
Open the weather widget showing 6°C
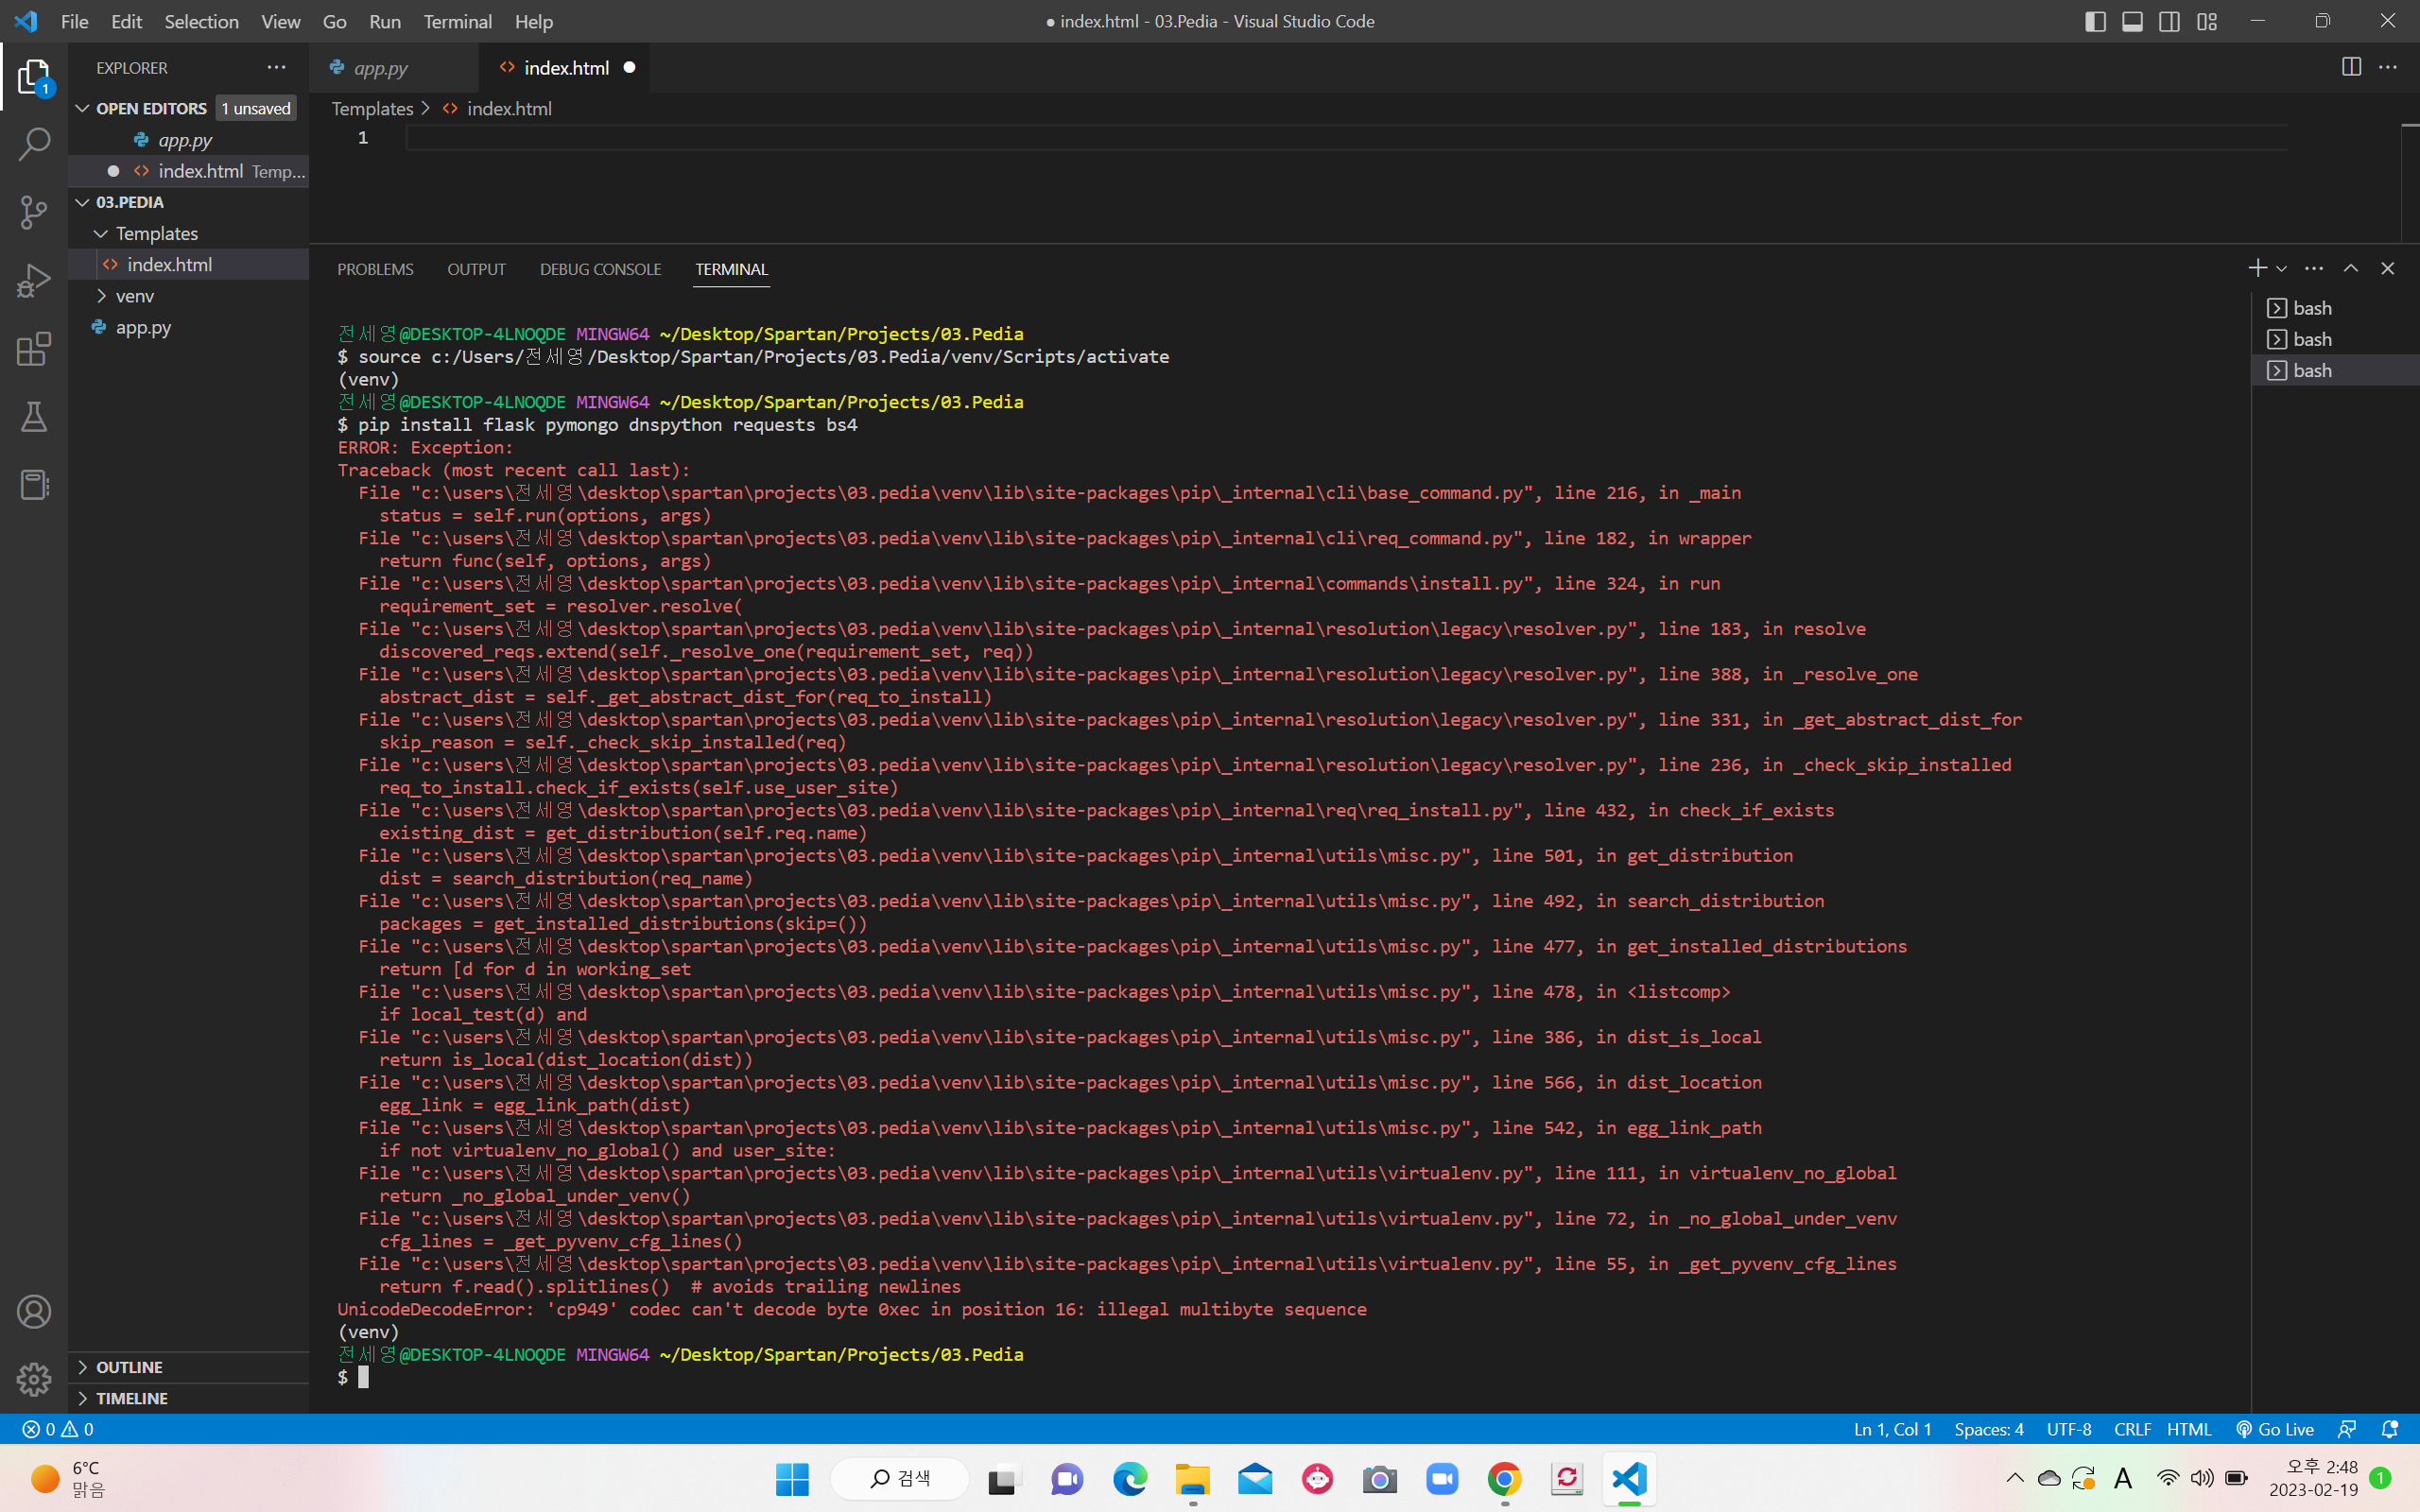(x=68, y=1479)
